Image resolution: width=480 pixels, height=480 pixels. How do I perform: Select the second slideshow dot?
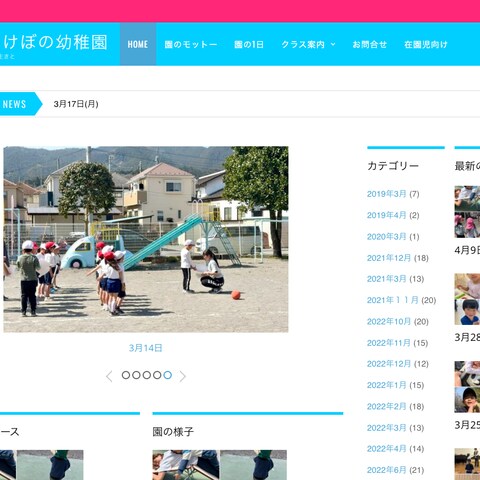(x=136, y=375)
